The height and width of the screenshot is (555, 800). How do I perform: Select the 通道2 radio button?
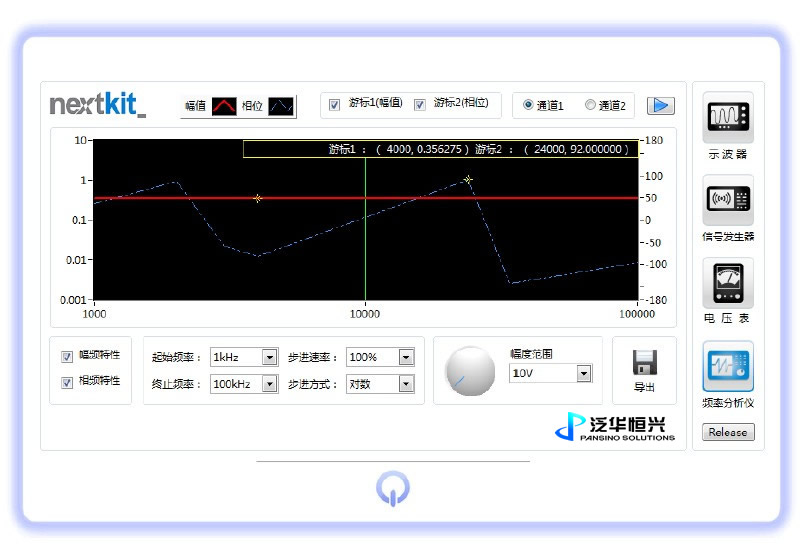pos(590,105)
